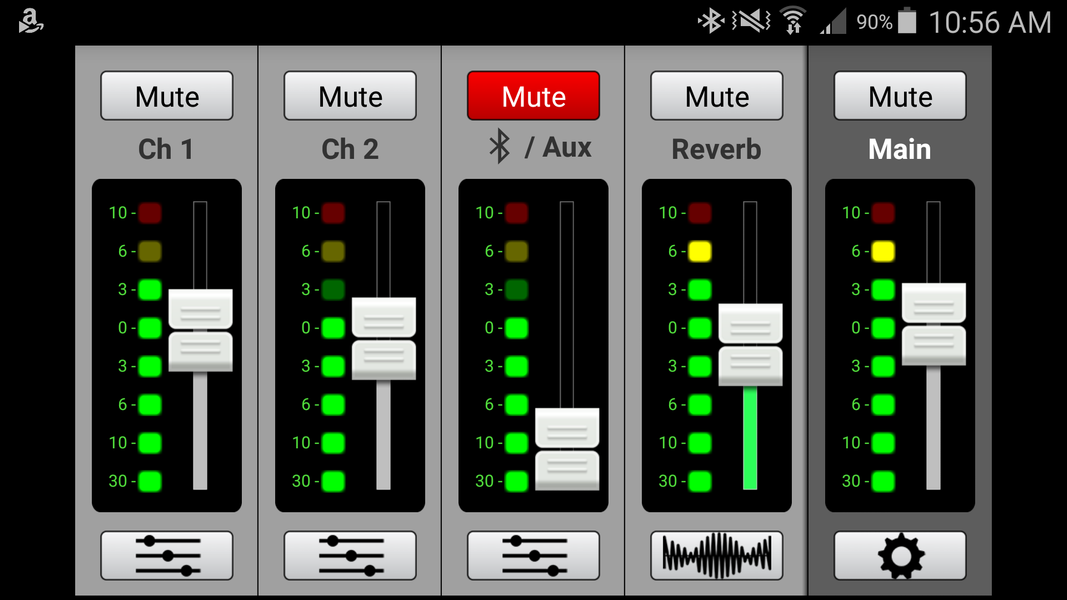Screen dimensions: 1067x600
Task: Click the Ch 1 fader handle
Action: click(x=200, y=330)
